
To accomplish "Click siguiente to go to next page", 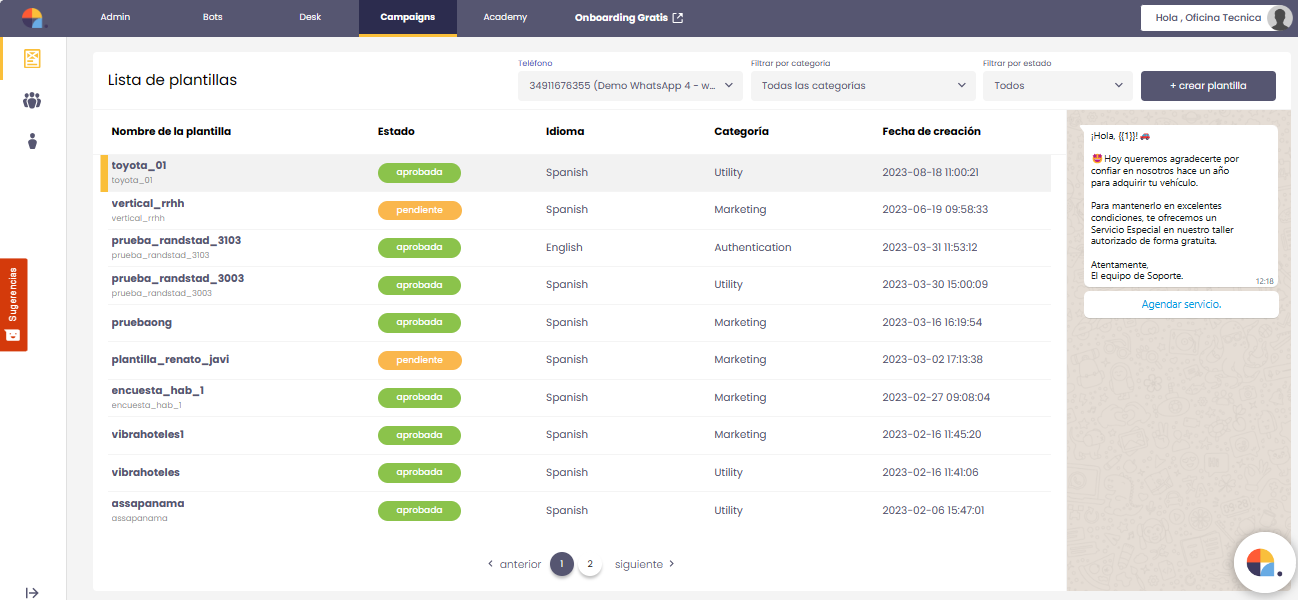I will coord(644,564).
